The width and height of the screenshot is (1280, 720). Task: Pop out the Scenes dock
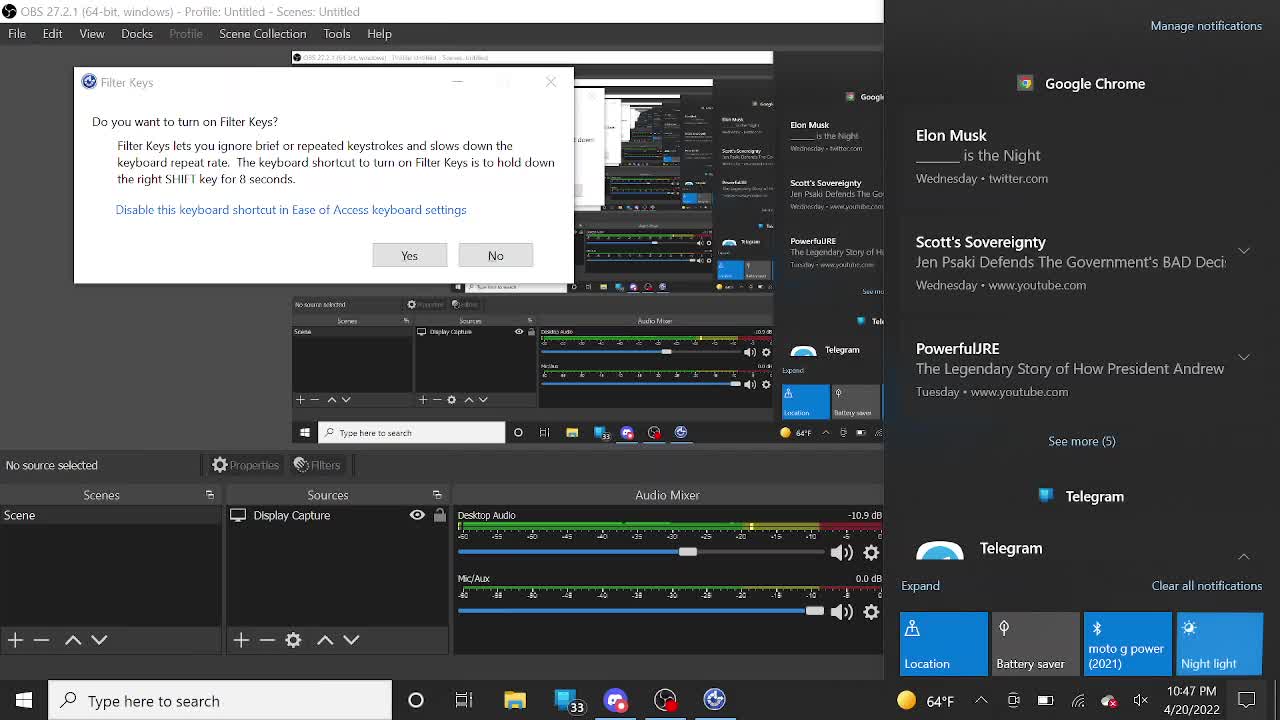click(x=210, y=495)
